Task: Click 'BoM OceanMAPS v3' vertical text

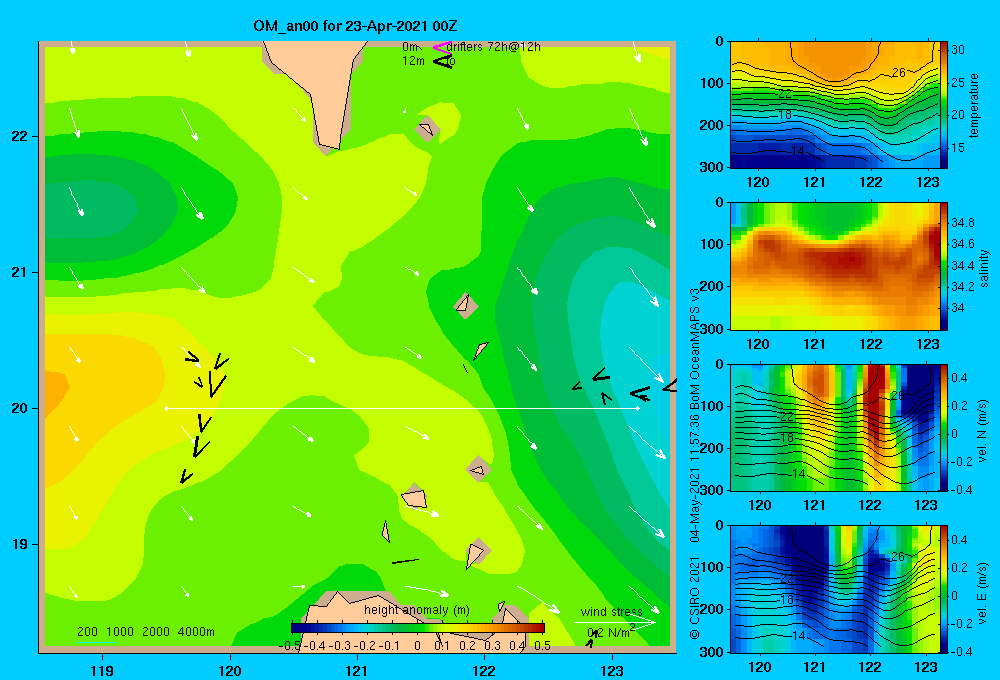Action: coord(695,349)
